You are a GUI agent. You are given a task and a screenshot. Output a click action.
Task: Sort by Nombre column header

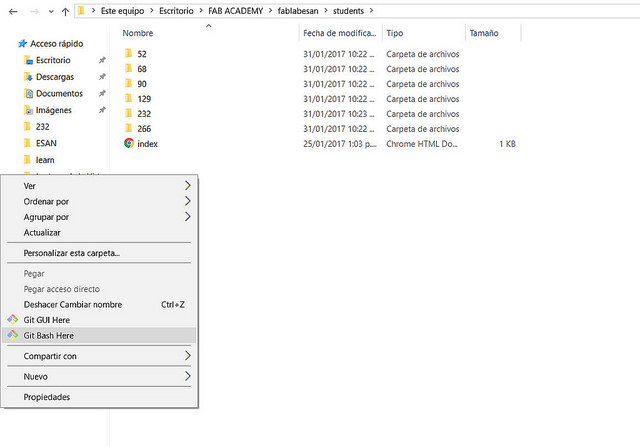click(x=138, y=33)
